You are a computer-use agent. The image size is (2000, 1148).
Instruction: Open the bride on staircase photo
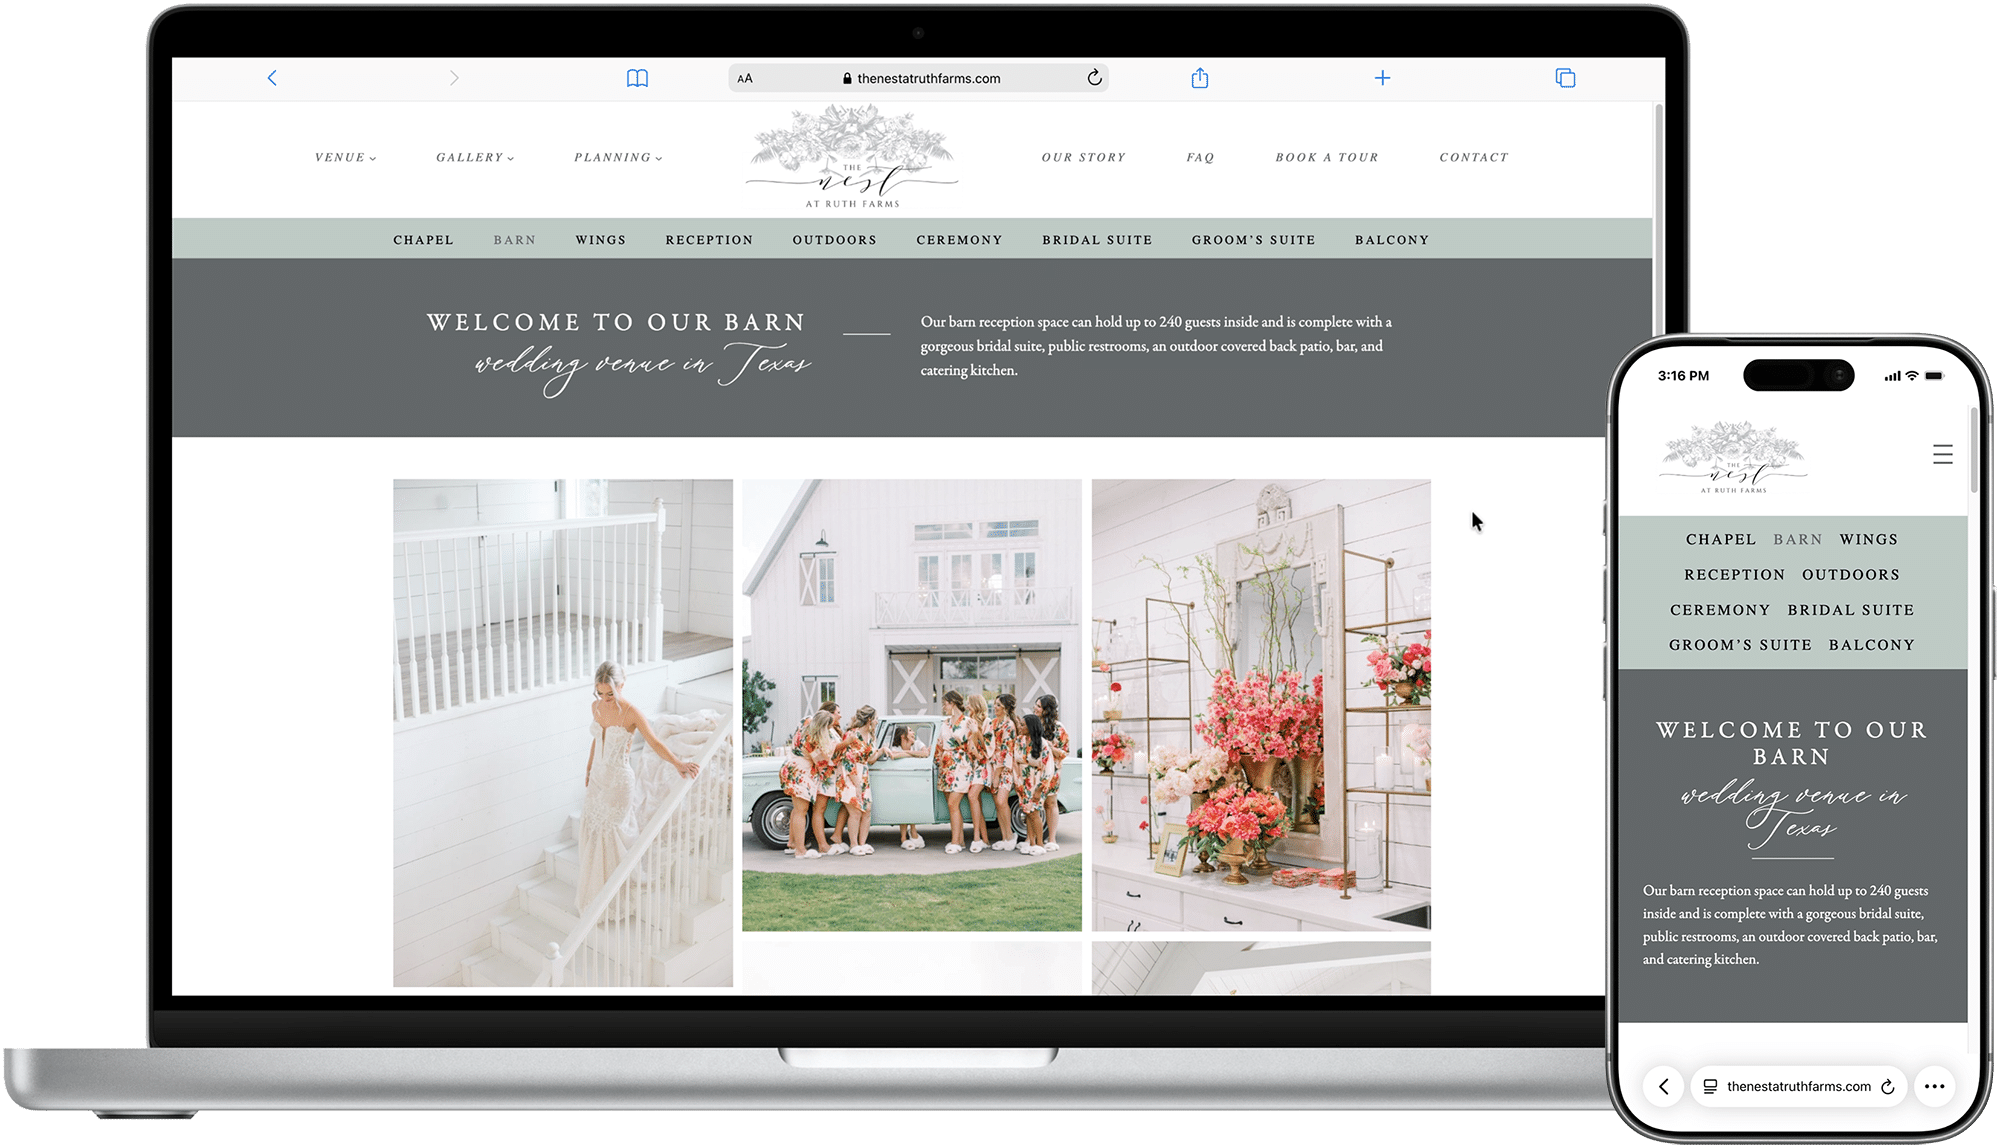point(562,732)
